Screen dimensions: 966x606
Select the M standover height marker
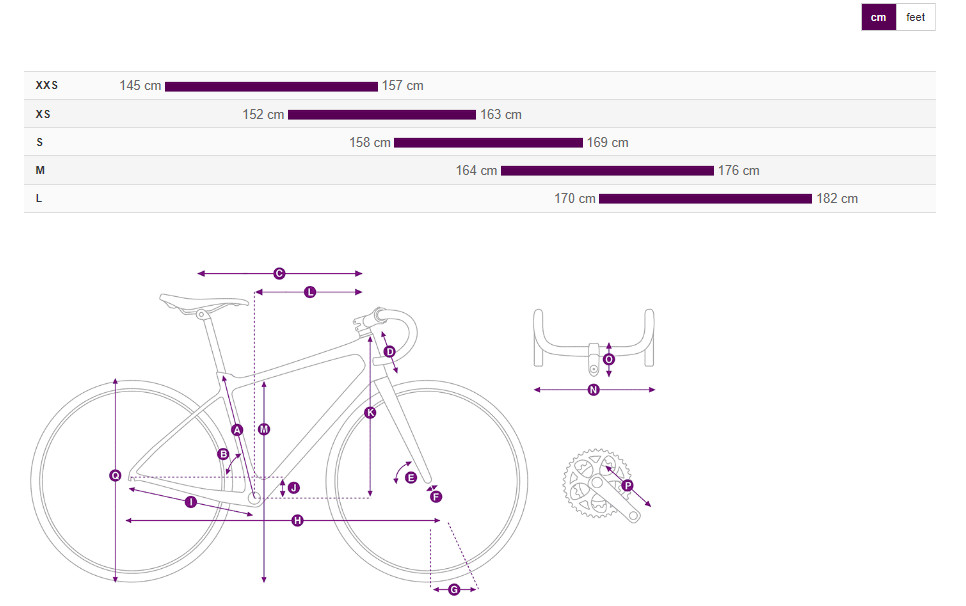coord(264,430)
